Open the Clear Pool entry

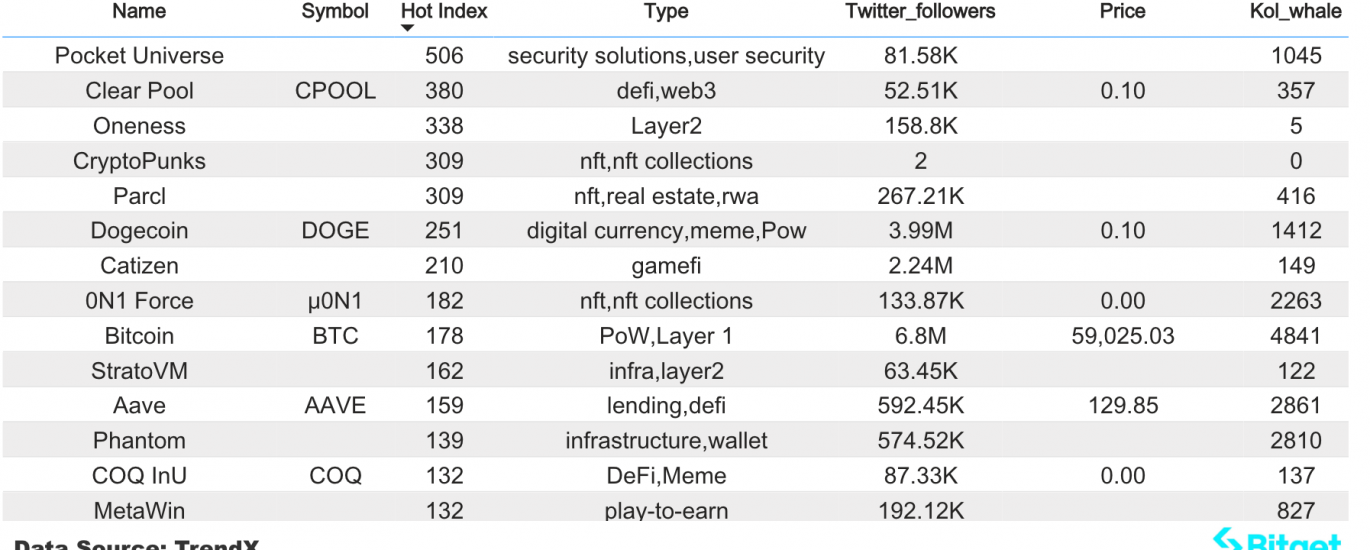(x=139, y=91)
